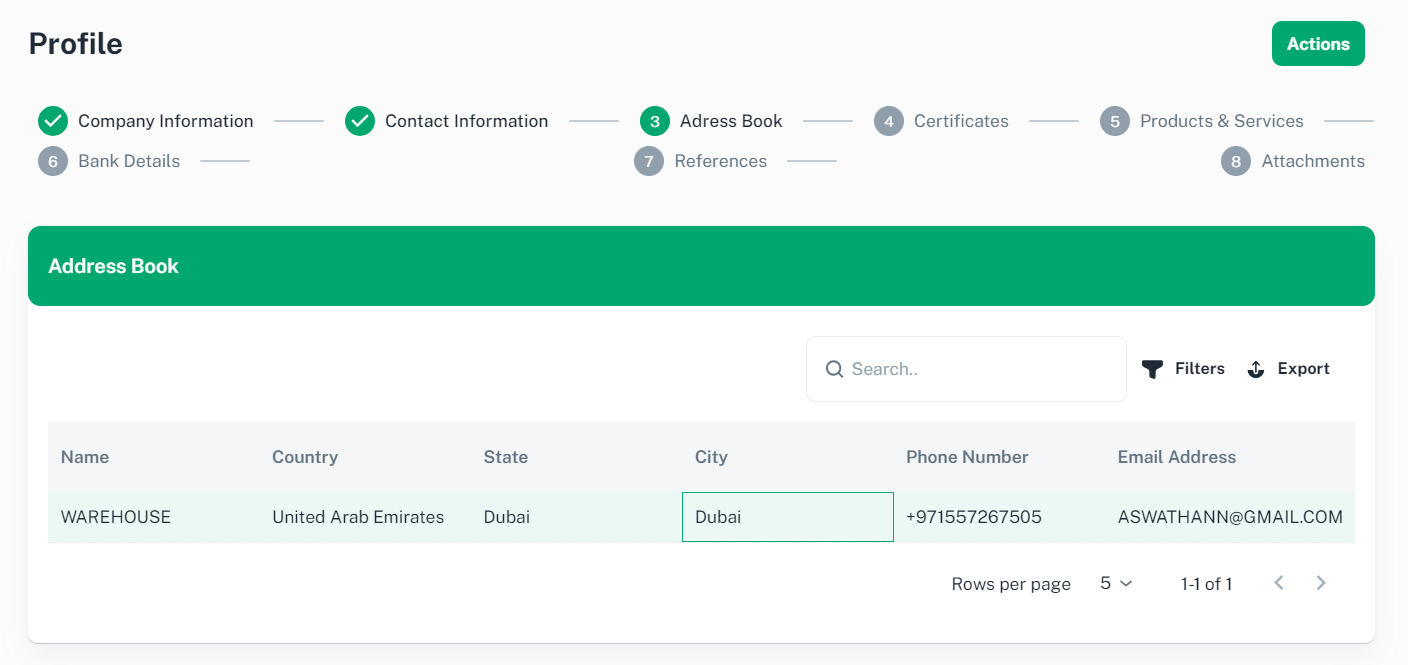Click the step 5 Products & Services circle
Viewport: 1408px width, 665px height.
(x=1114, y=121)
